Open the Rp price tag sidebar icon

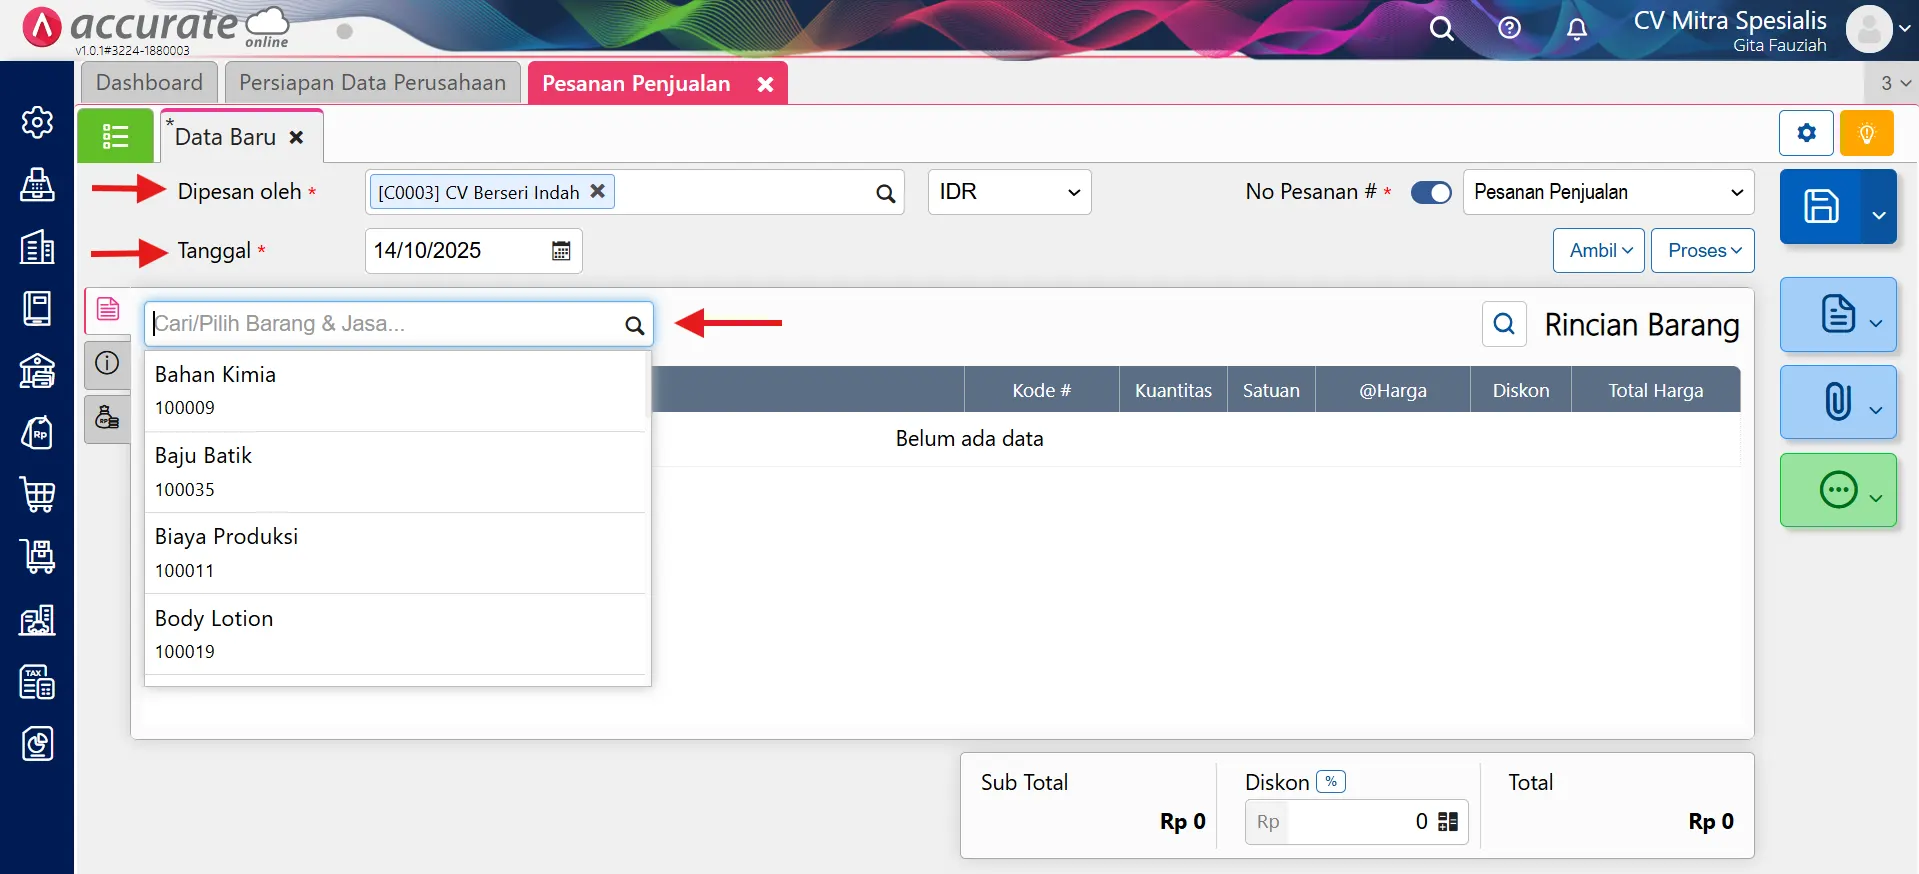(37, 433)
